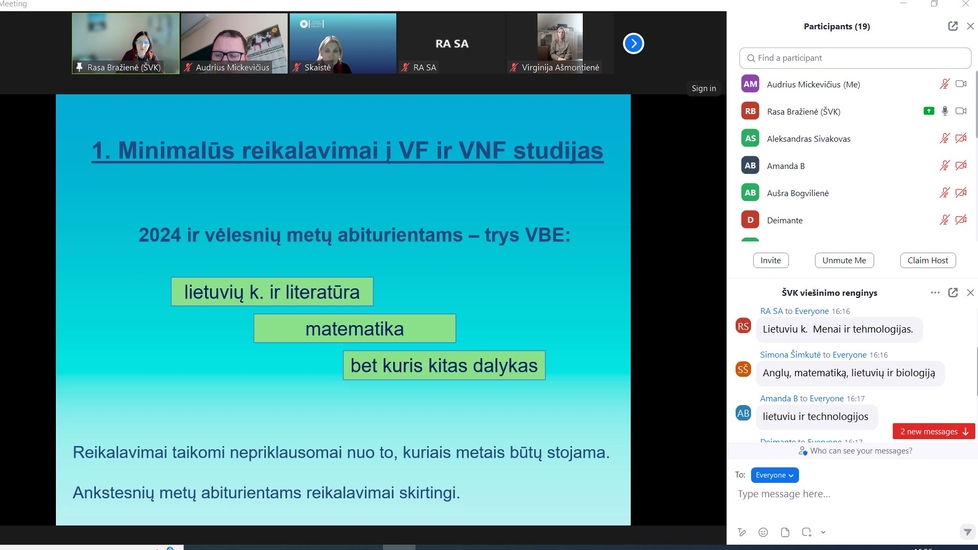Select Audrius Mickevičius (Me) in participants list
The width and height of the screenshot is (978, 550).
813,84
